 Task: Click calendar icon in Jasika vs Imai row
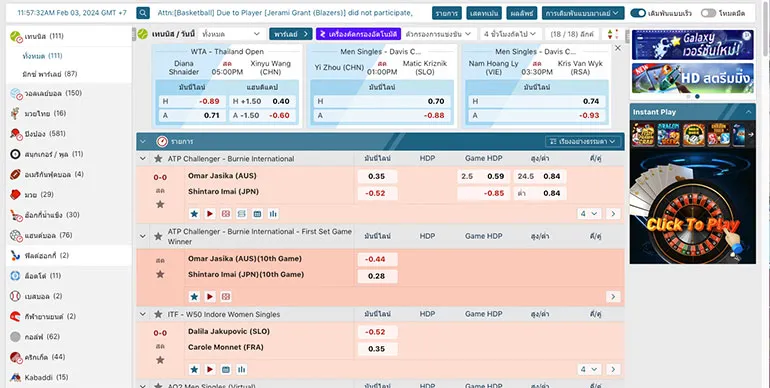tap(257, 214)
